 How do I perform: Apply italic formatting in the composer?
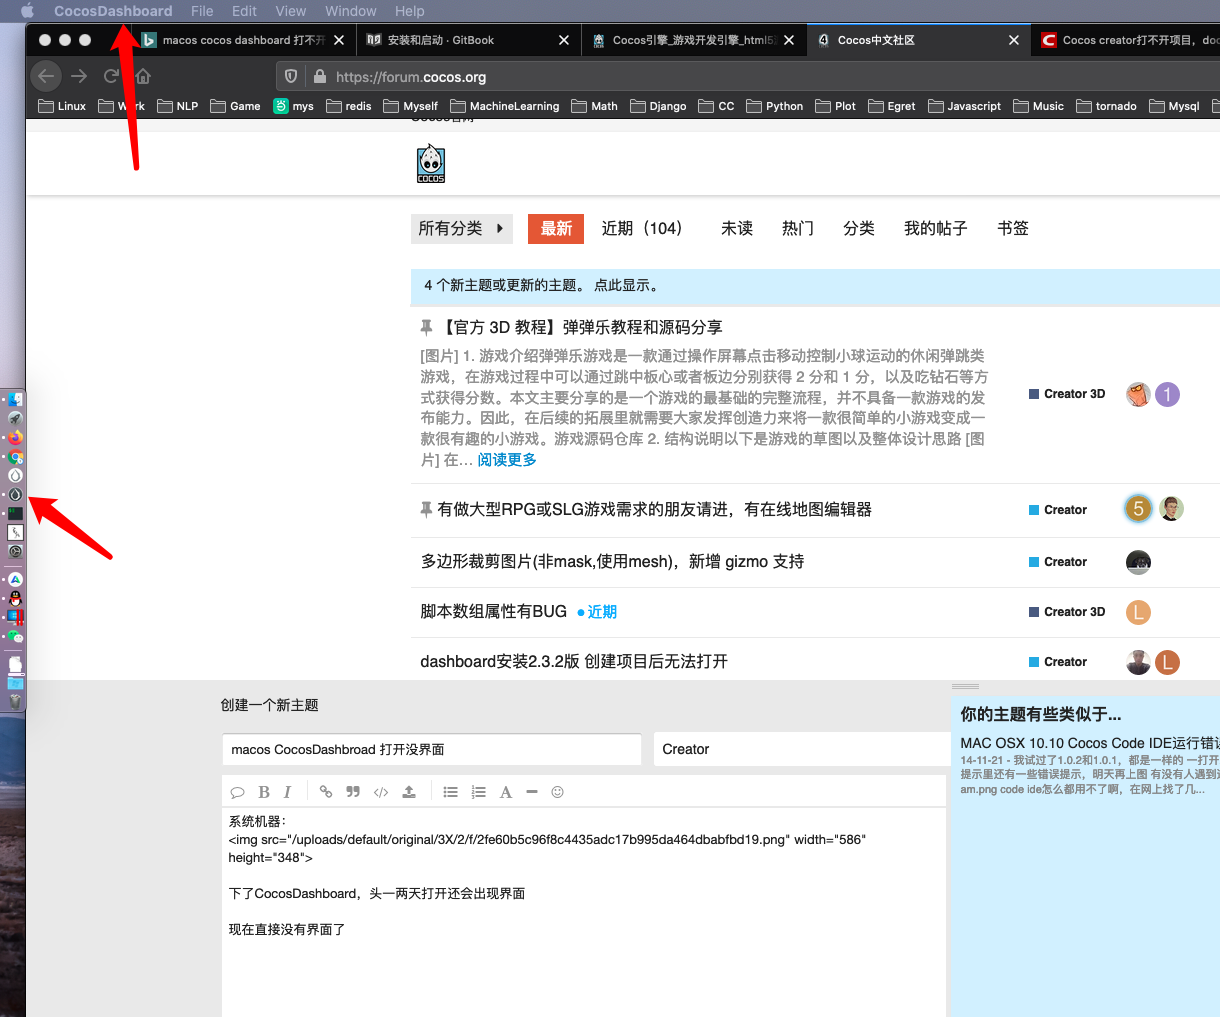[x=287, y=792]
